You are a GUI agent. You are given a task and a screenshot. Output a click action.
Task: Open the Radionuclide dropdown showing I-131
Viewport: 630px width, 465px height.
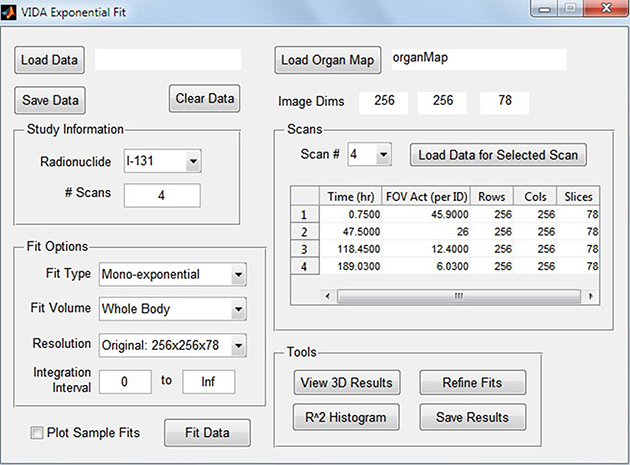coord(163,161)
